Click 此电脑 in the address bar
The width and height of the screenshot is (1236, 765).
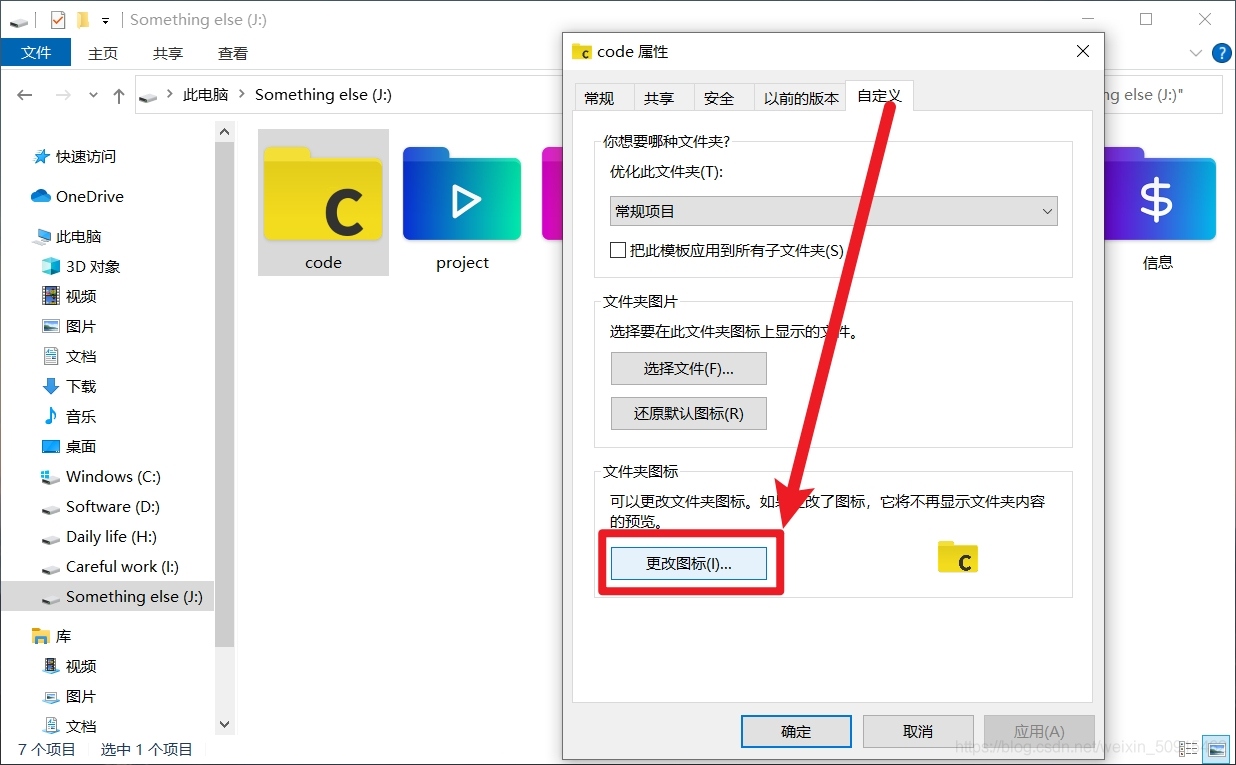pos(205,95)
